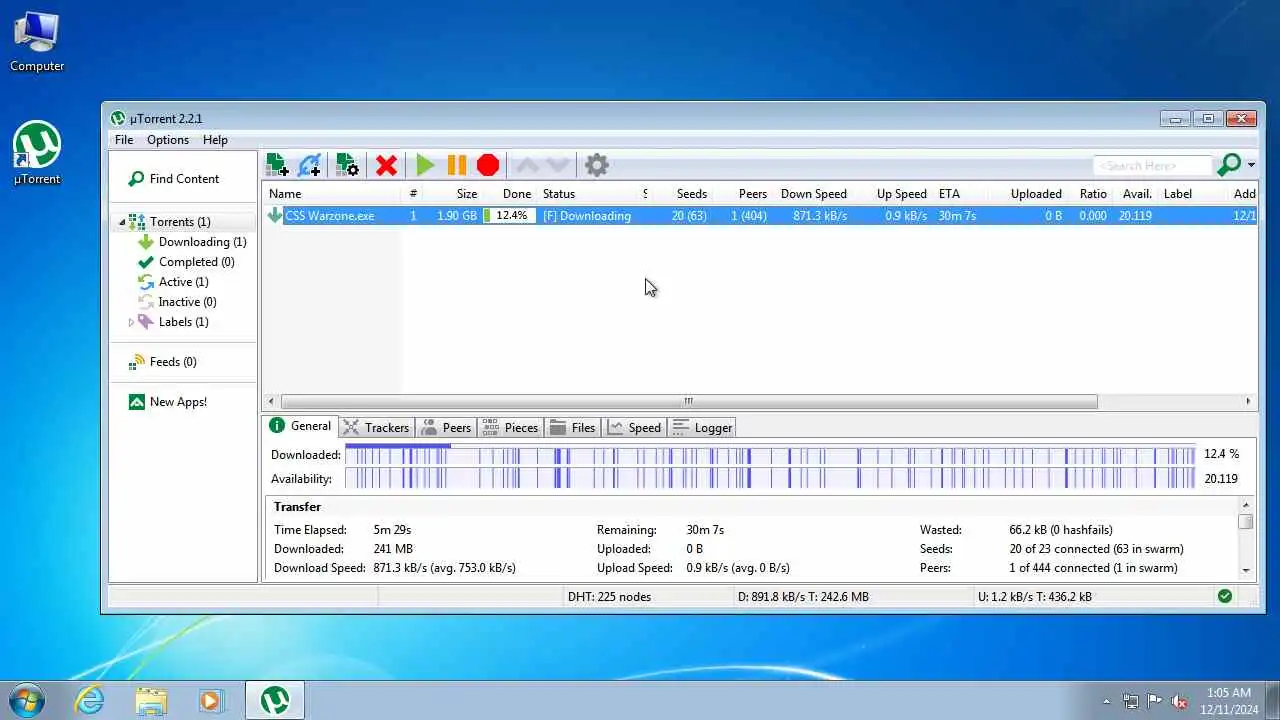Click the Add Torrent toolbar icon
Viewport: 1280px width, 720px height.
click(277, 165)
